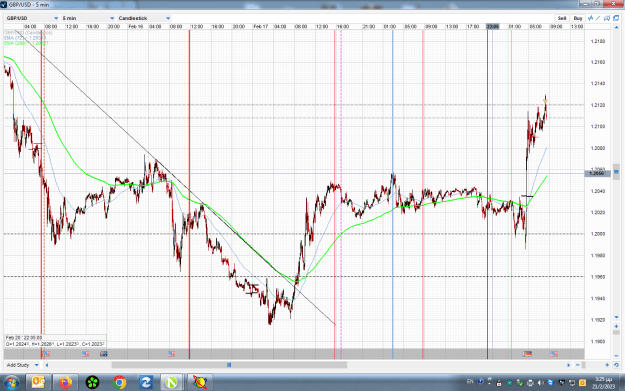
Task: Click the Feb 17 date axis label
Action: (x=260, y=26)
